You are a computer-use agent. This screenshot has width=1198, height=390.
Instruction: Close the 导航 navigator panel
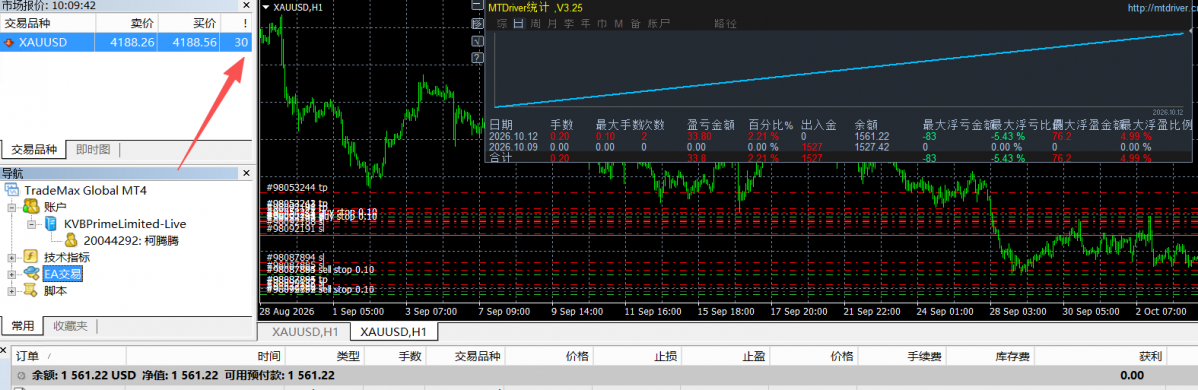[246, 174]
